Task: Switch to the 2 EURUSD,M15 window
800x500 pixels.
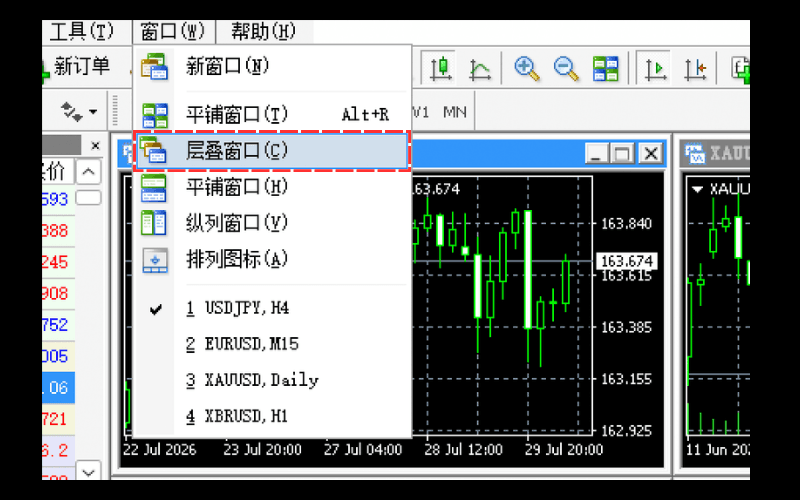Action: pos(272,344)
